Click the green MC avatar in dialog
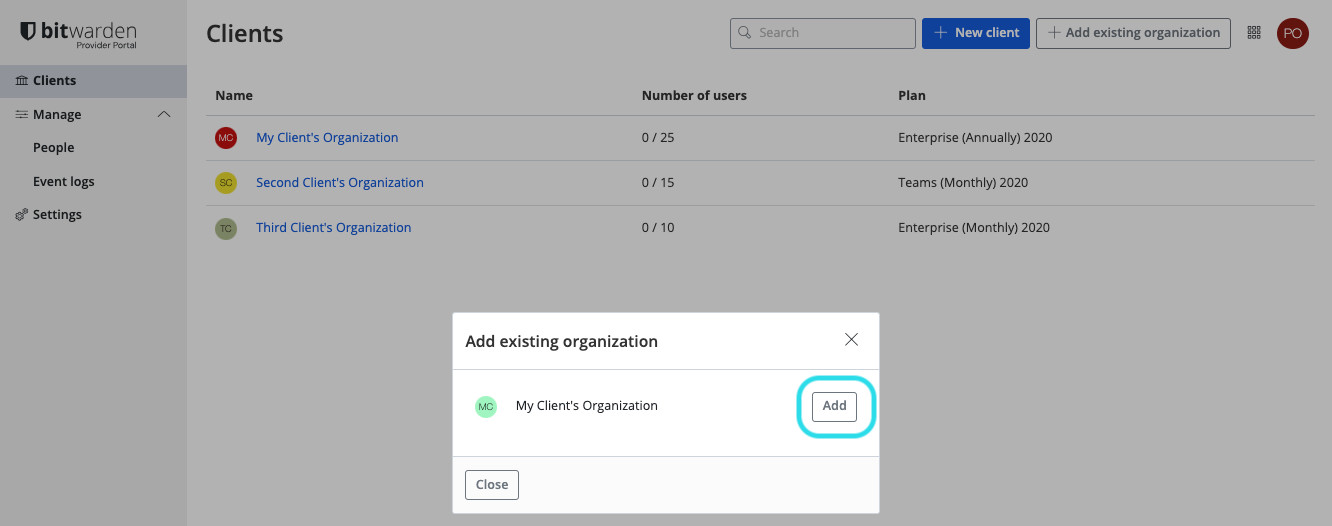 (486, 406)
